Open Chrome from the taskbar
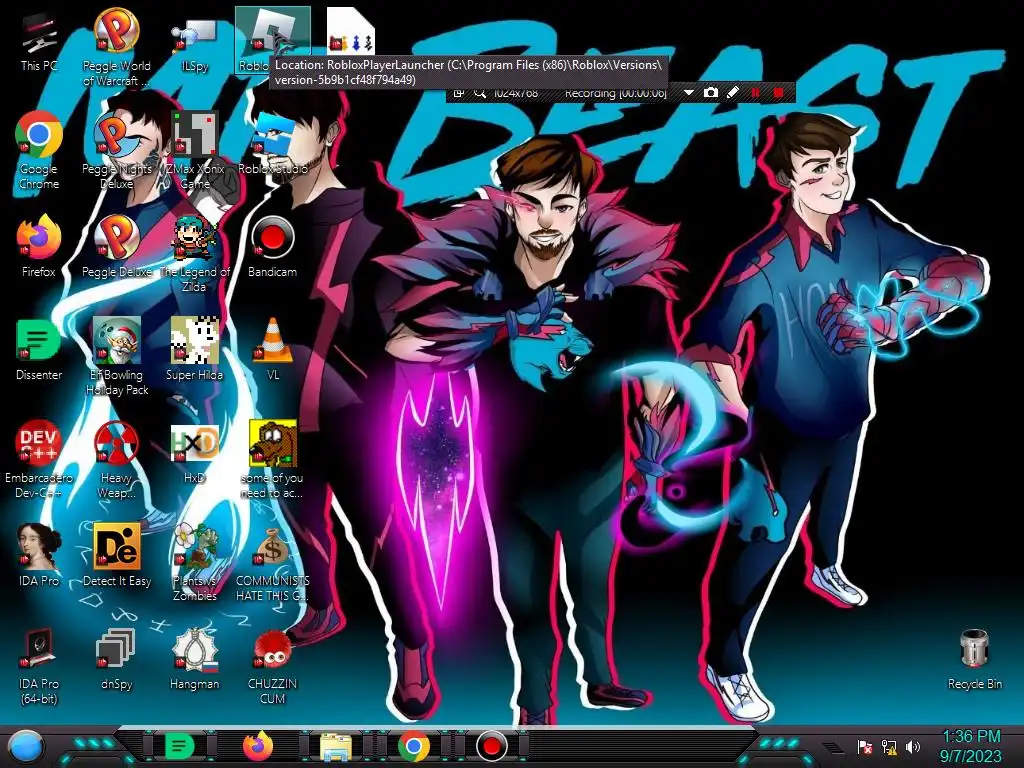1024x768 pixels. [x=413, y=746]
